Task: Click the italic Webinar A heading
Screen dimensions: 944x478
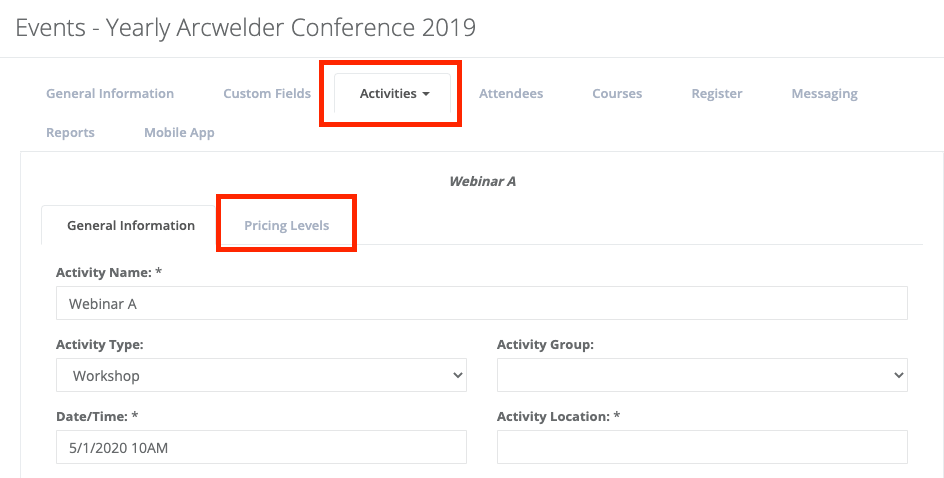Action: 482,182
